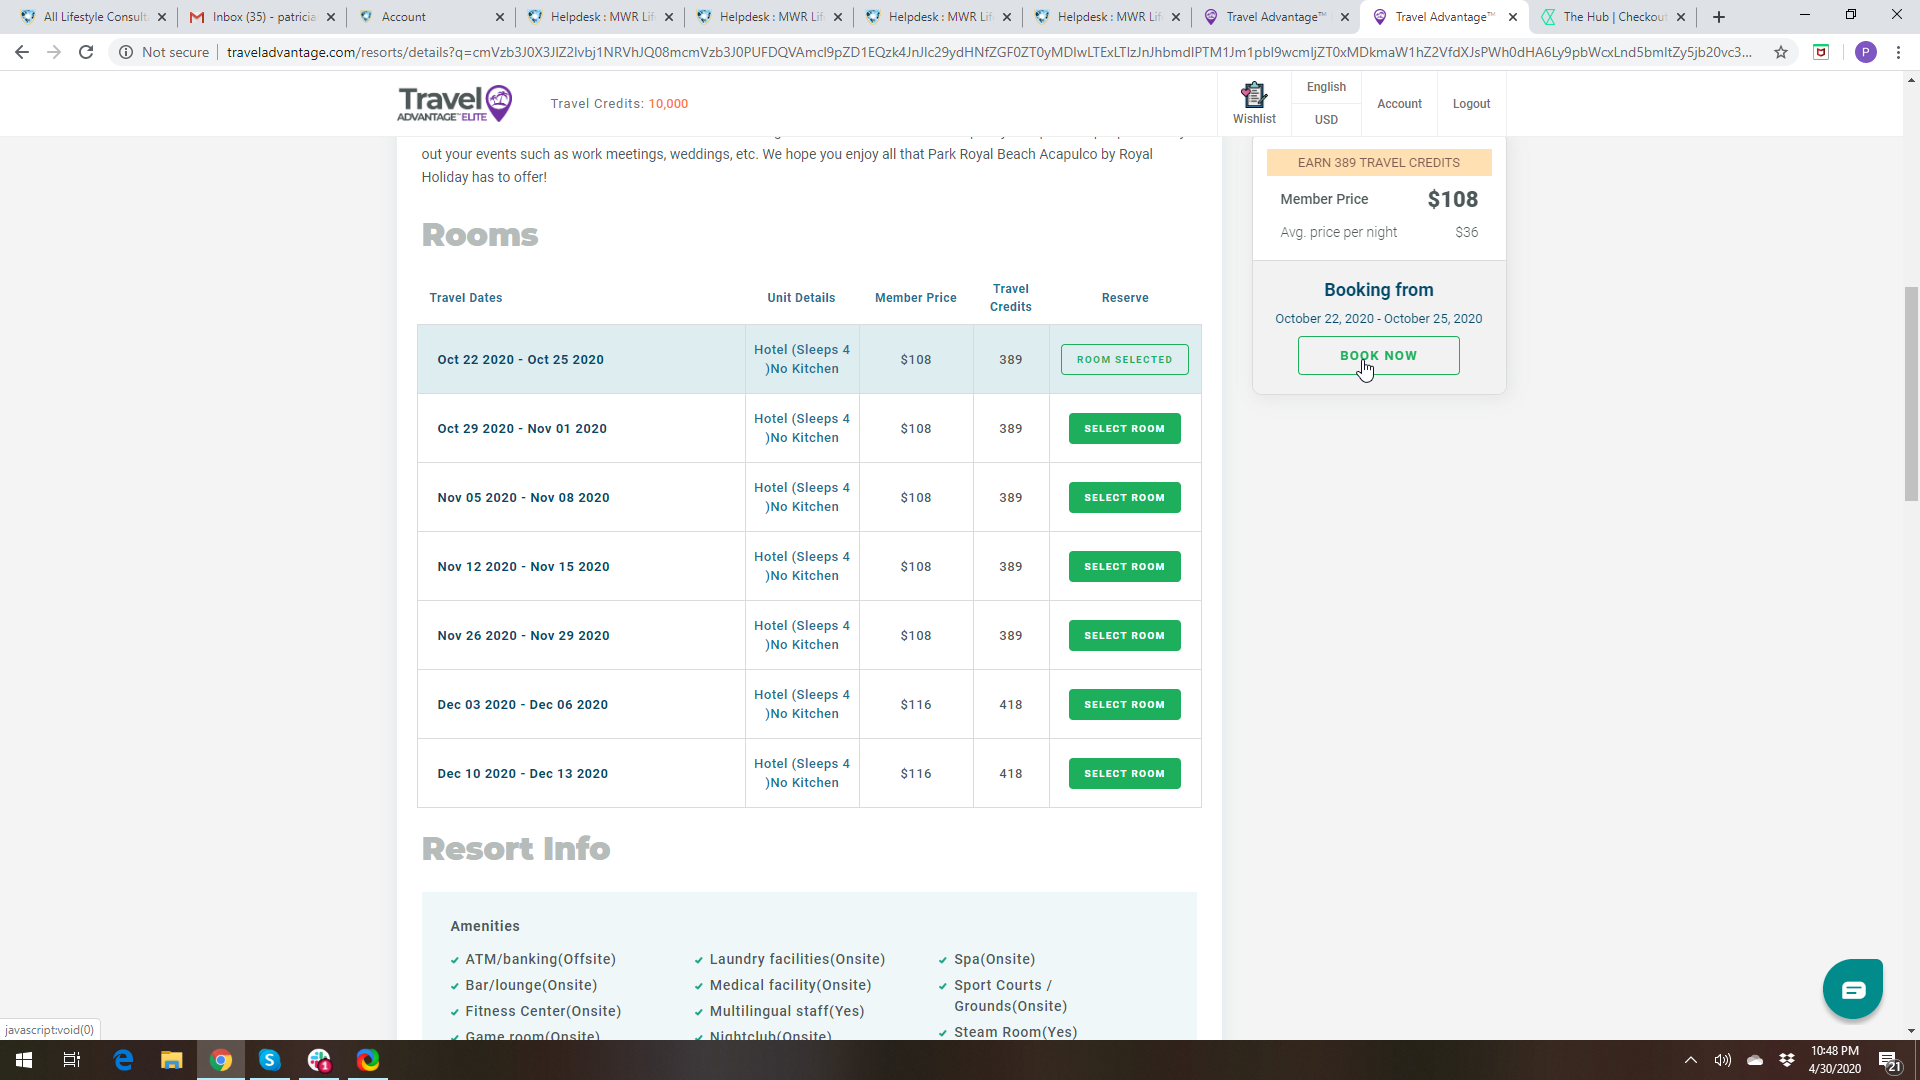Click the browser back arrow
This screenshot has width=1920, height=1080.
(22, 52)
